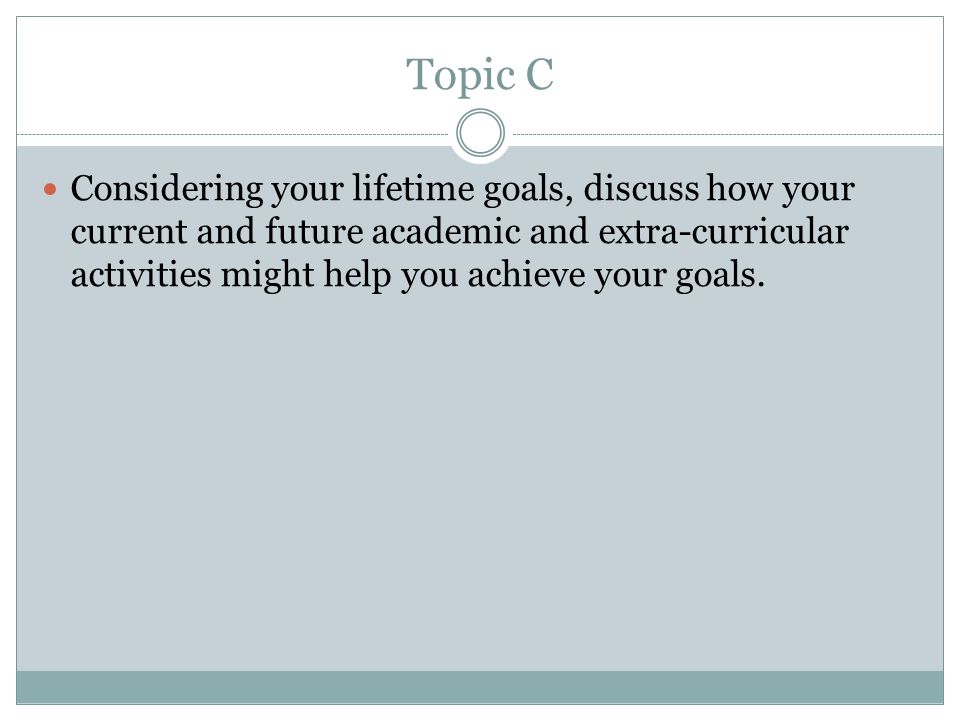Click the dashed divider line left of the circle
Viewport: 960px width, 720px height.
233,134
